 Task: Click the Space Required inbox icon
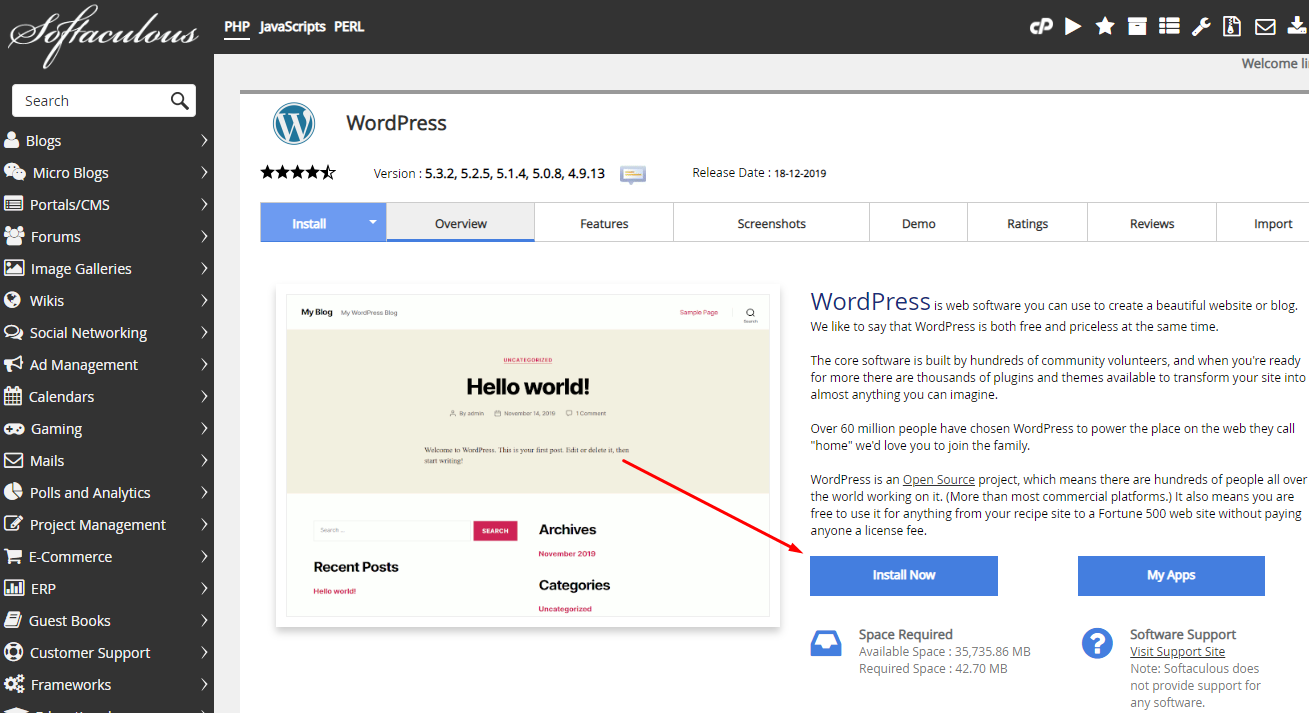pyautogui.click(x=827, y=644)
